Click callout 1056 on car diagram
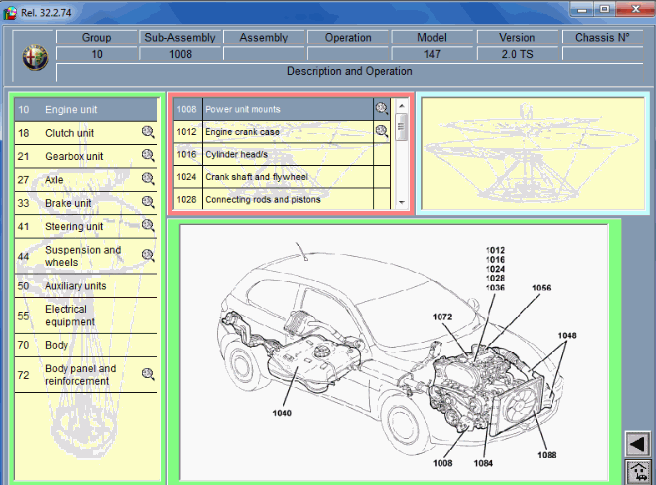The width and height of the screenshot is (656, 485). pos(541,287)
